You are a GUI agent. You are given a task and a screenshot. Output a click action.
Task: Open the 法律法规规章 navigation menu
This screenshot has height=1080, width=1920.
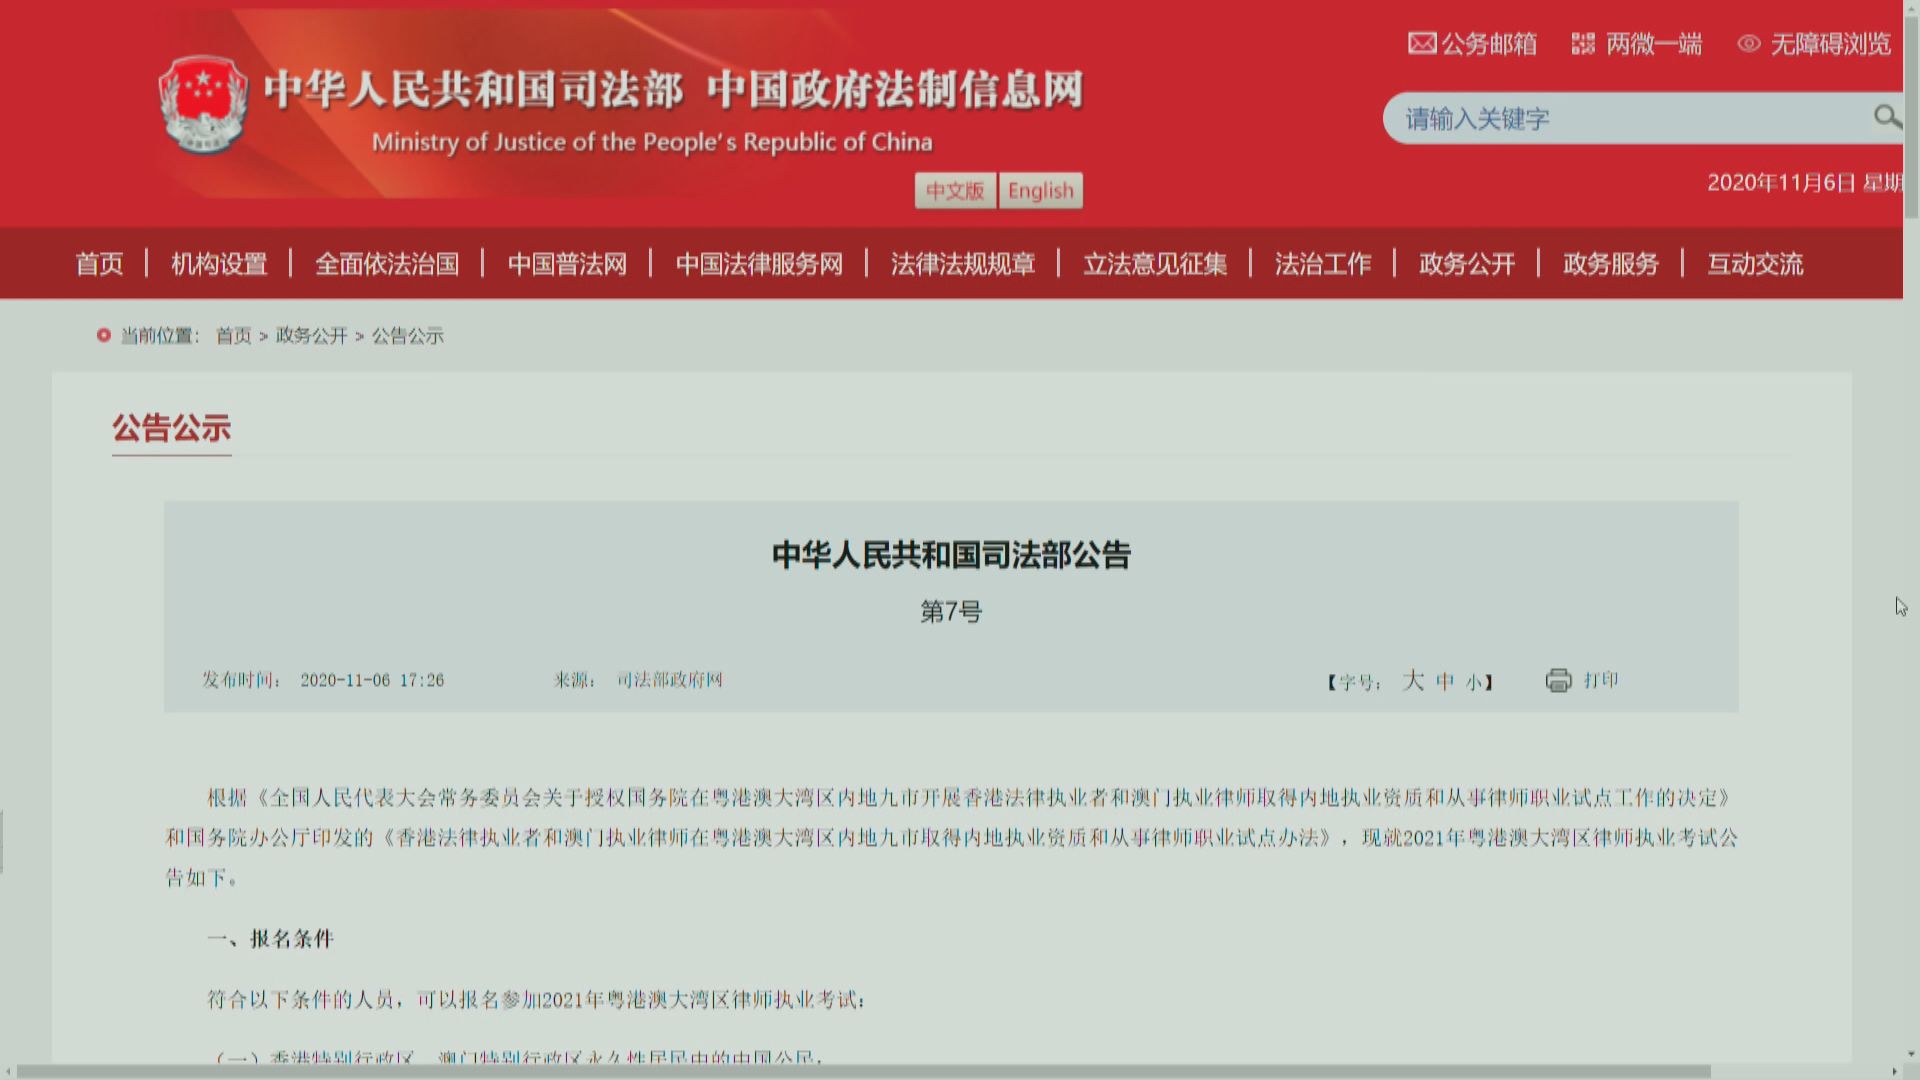click(963, 263)
